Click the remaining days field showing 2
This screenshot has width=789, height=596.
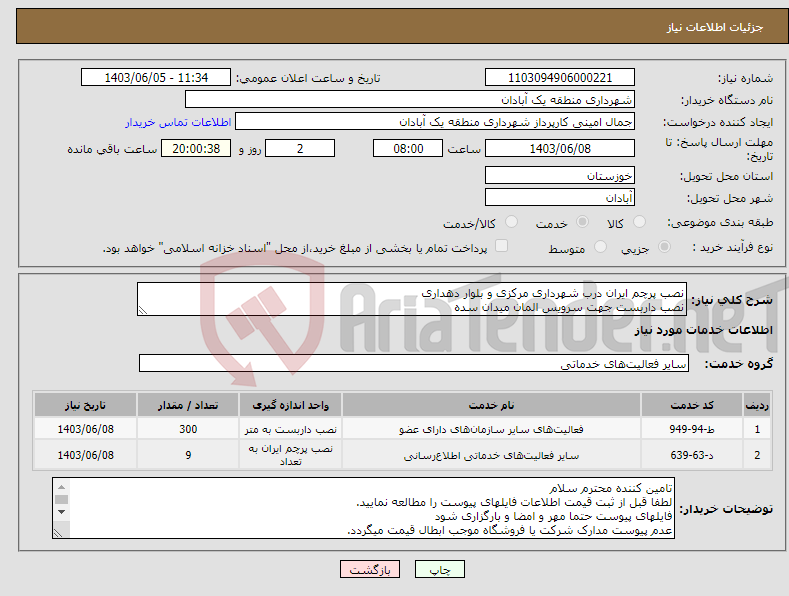(300, 148)
